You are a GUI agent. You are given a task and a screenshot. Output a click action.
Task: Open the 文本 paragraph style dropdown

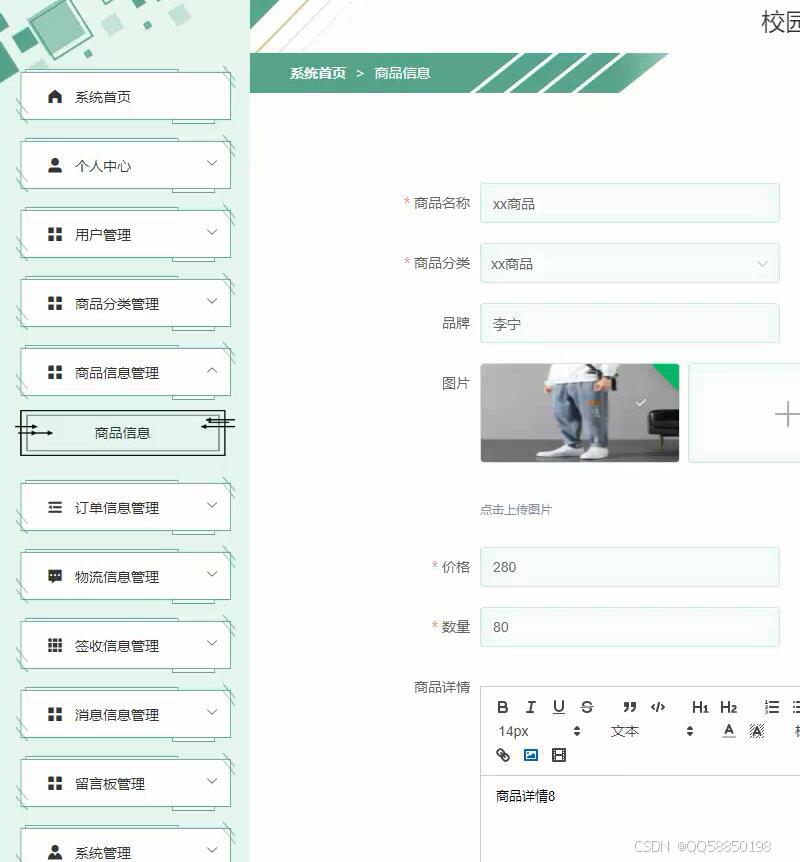(x=652, y=731)
